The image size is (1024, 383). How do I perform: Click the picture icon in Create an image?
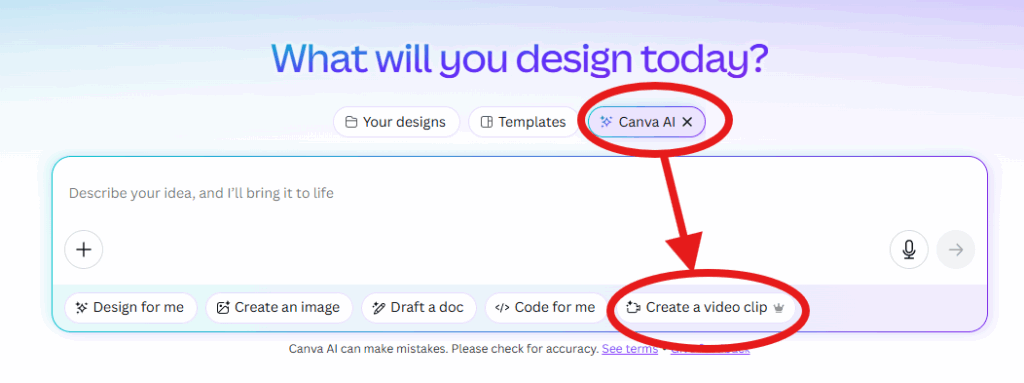point(223,308)
